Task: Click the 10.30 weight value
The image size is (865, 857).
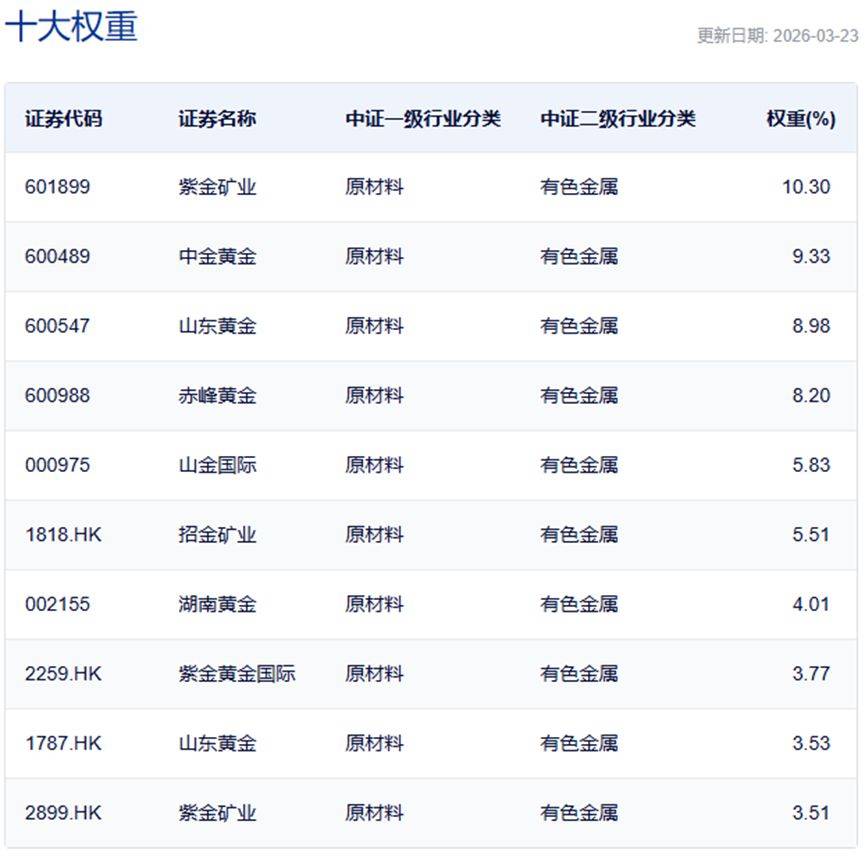Action: coord(806,187)
